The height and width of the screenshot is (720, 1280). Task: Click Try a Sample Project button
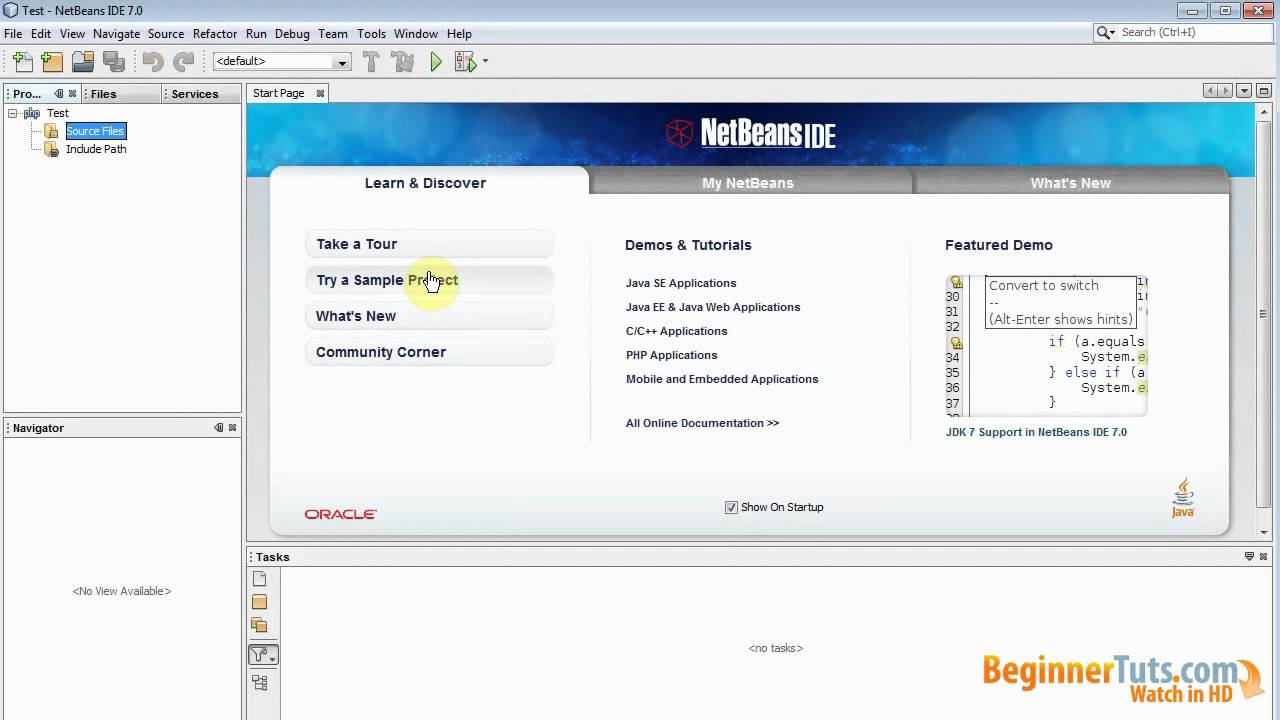point(429,280)
